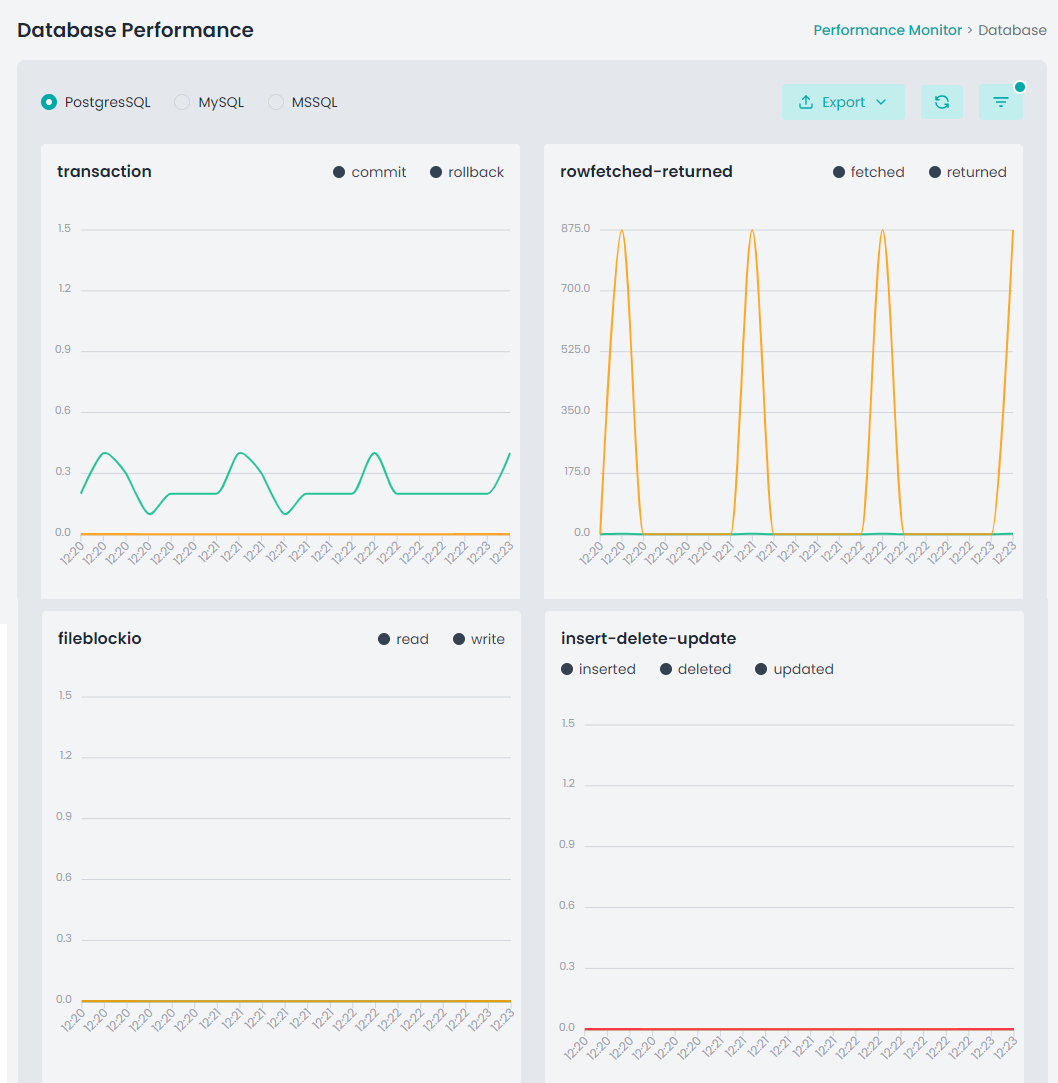Click the insert-delete-update chart title

click(x=648, y=638)
